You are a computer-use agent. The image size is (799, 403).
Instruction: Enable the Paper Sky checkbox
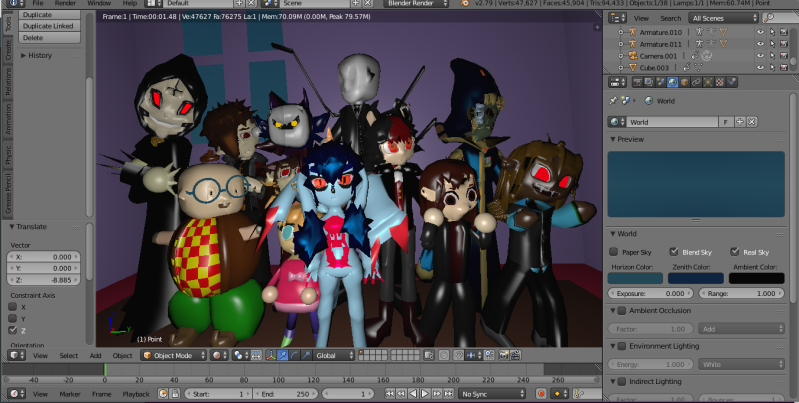(x=614, y=252)
